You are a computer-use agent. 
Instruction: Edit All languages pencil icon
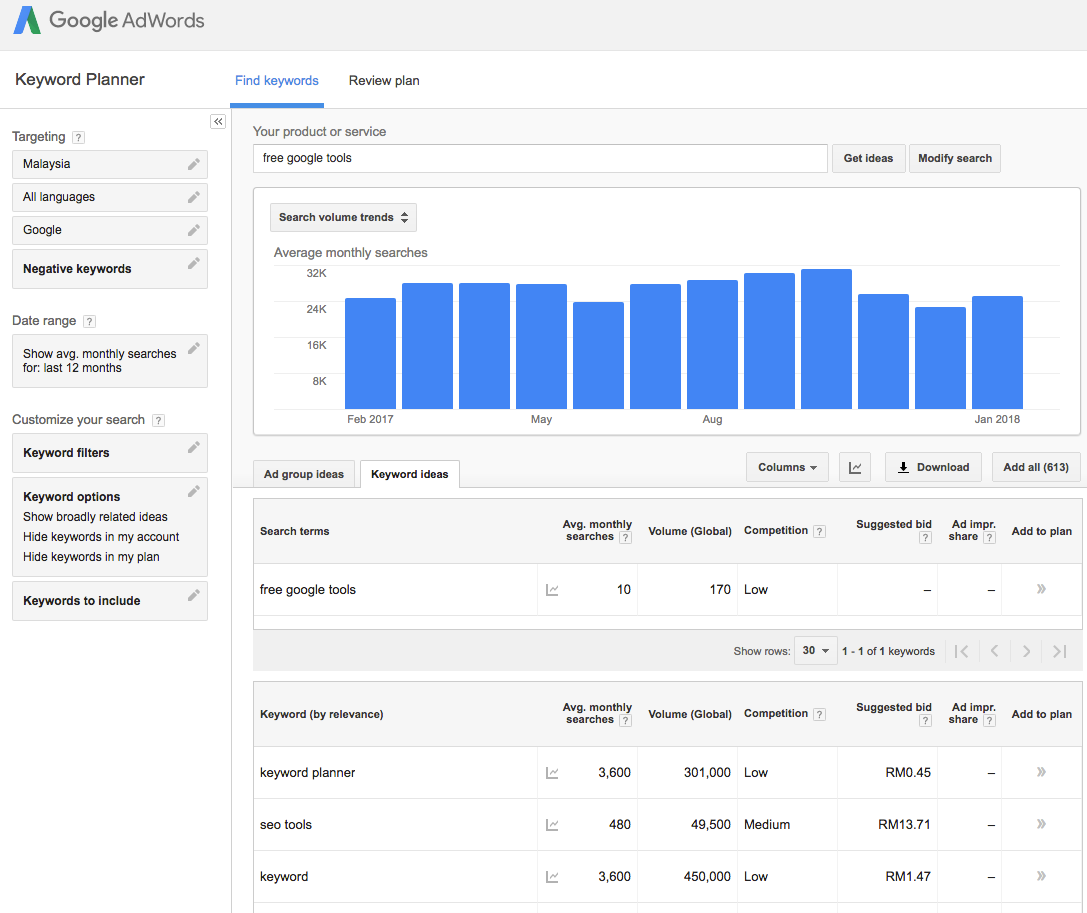(x=193, y=198)
